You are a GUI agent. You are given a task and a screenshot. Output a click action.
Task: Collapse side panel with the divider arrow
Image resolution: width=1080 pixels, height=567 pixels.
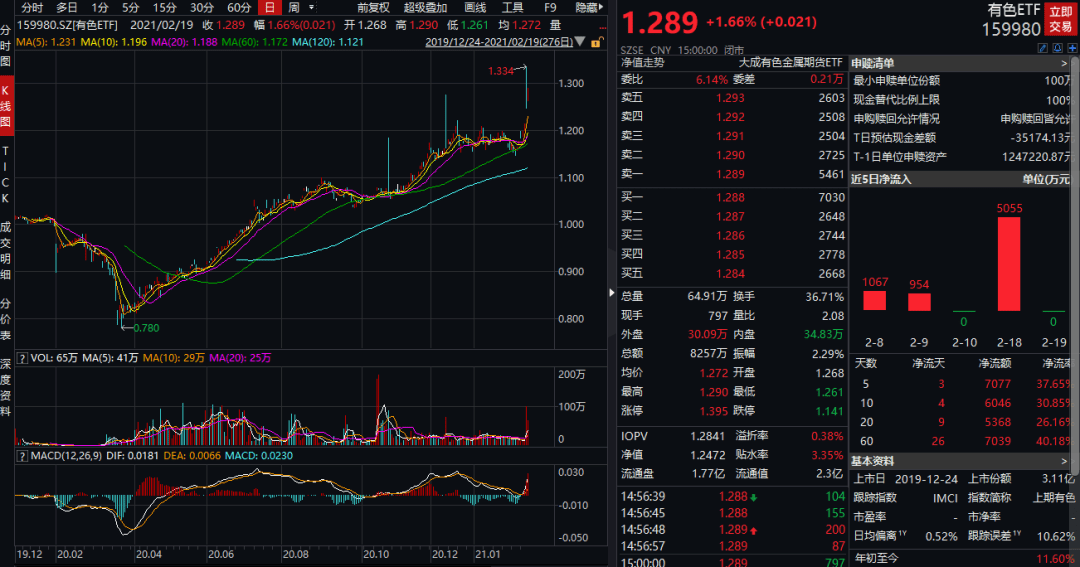click(x=611, y=293)
